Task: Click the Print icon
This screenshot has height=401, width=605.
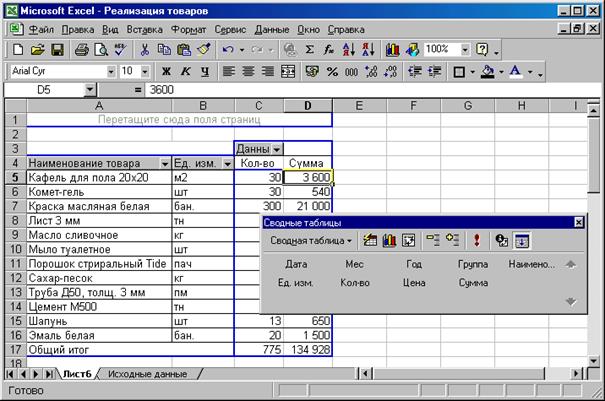Action: point(80,49)
